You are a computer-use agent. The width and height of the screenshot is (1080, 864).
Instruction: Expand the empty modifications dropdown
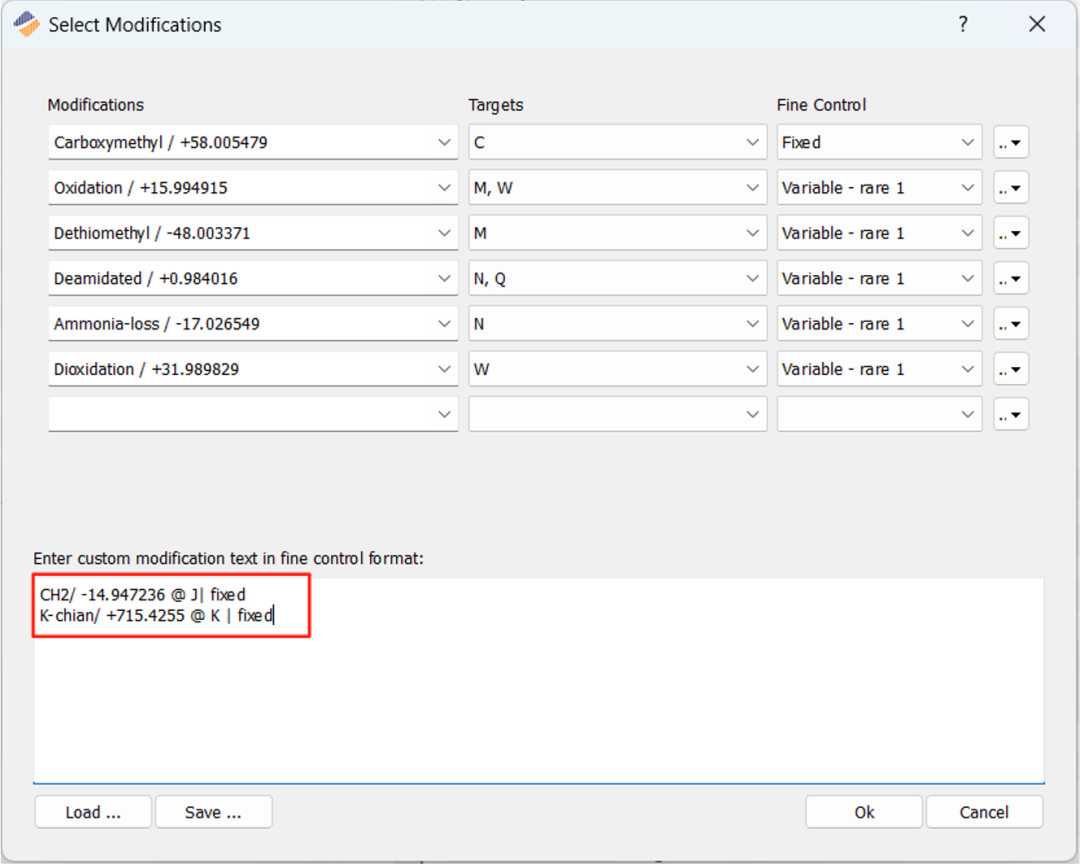(x=445, y=414)
